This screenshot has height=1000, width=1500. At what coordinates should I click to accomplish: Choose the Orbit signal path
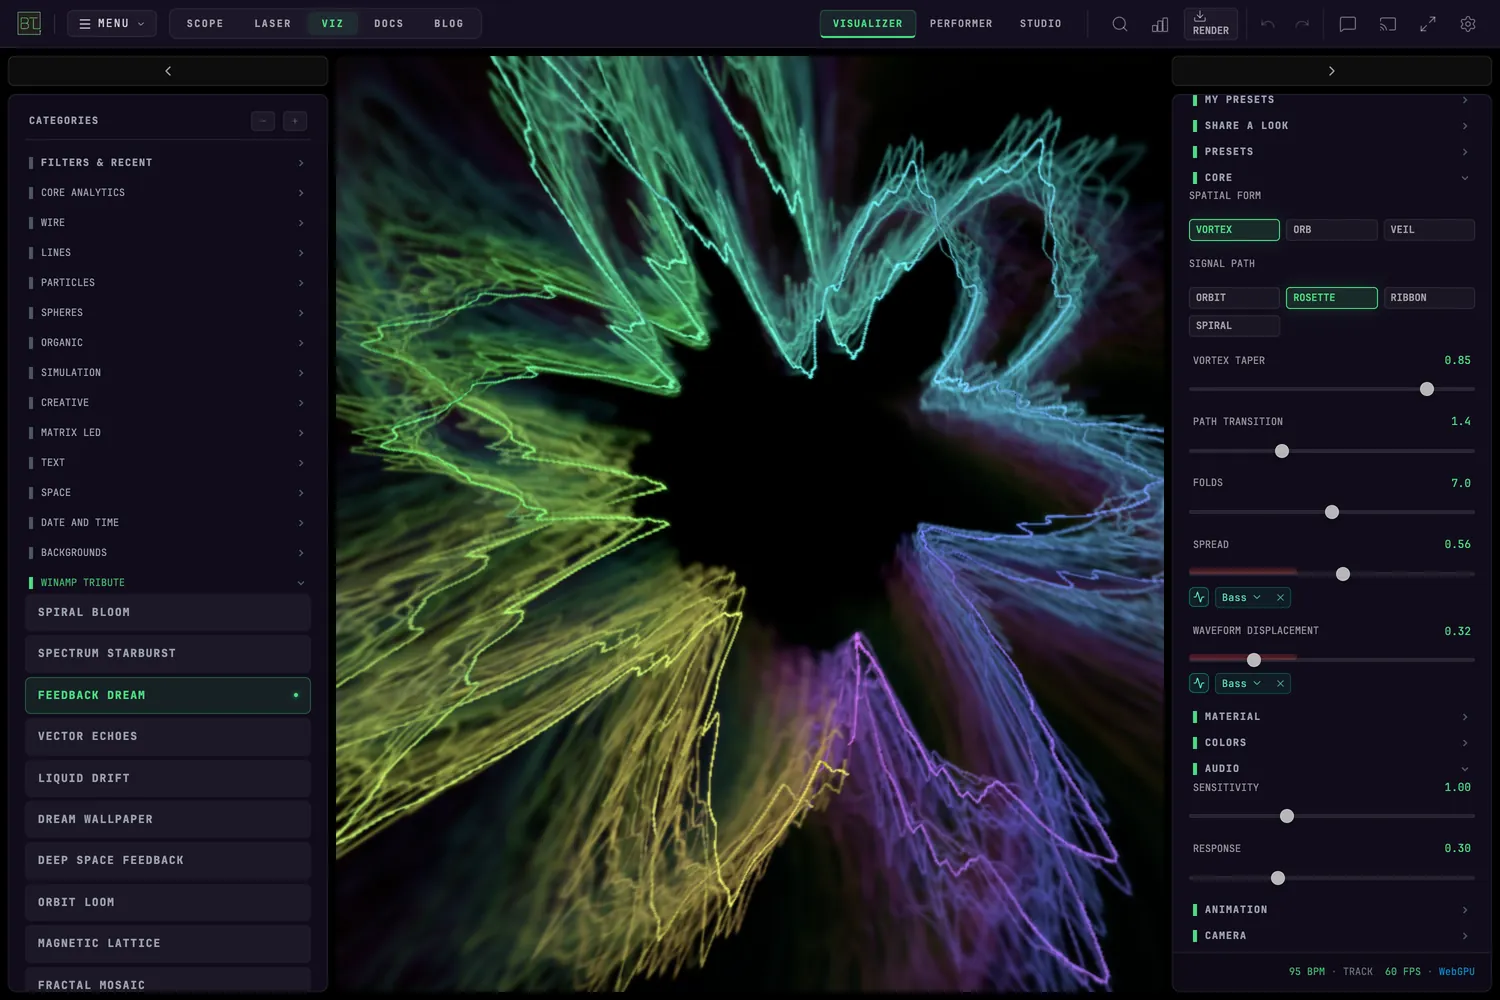tap(1234, 298)
